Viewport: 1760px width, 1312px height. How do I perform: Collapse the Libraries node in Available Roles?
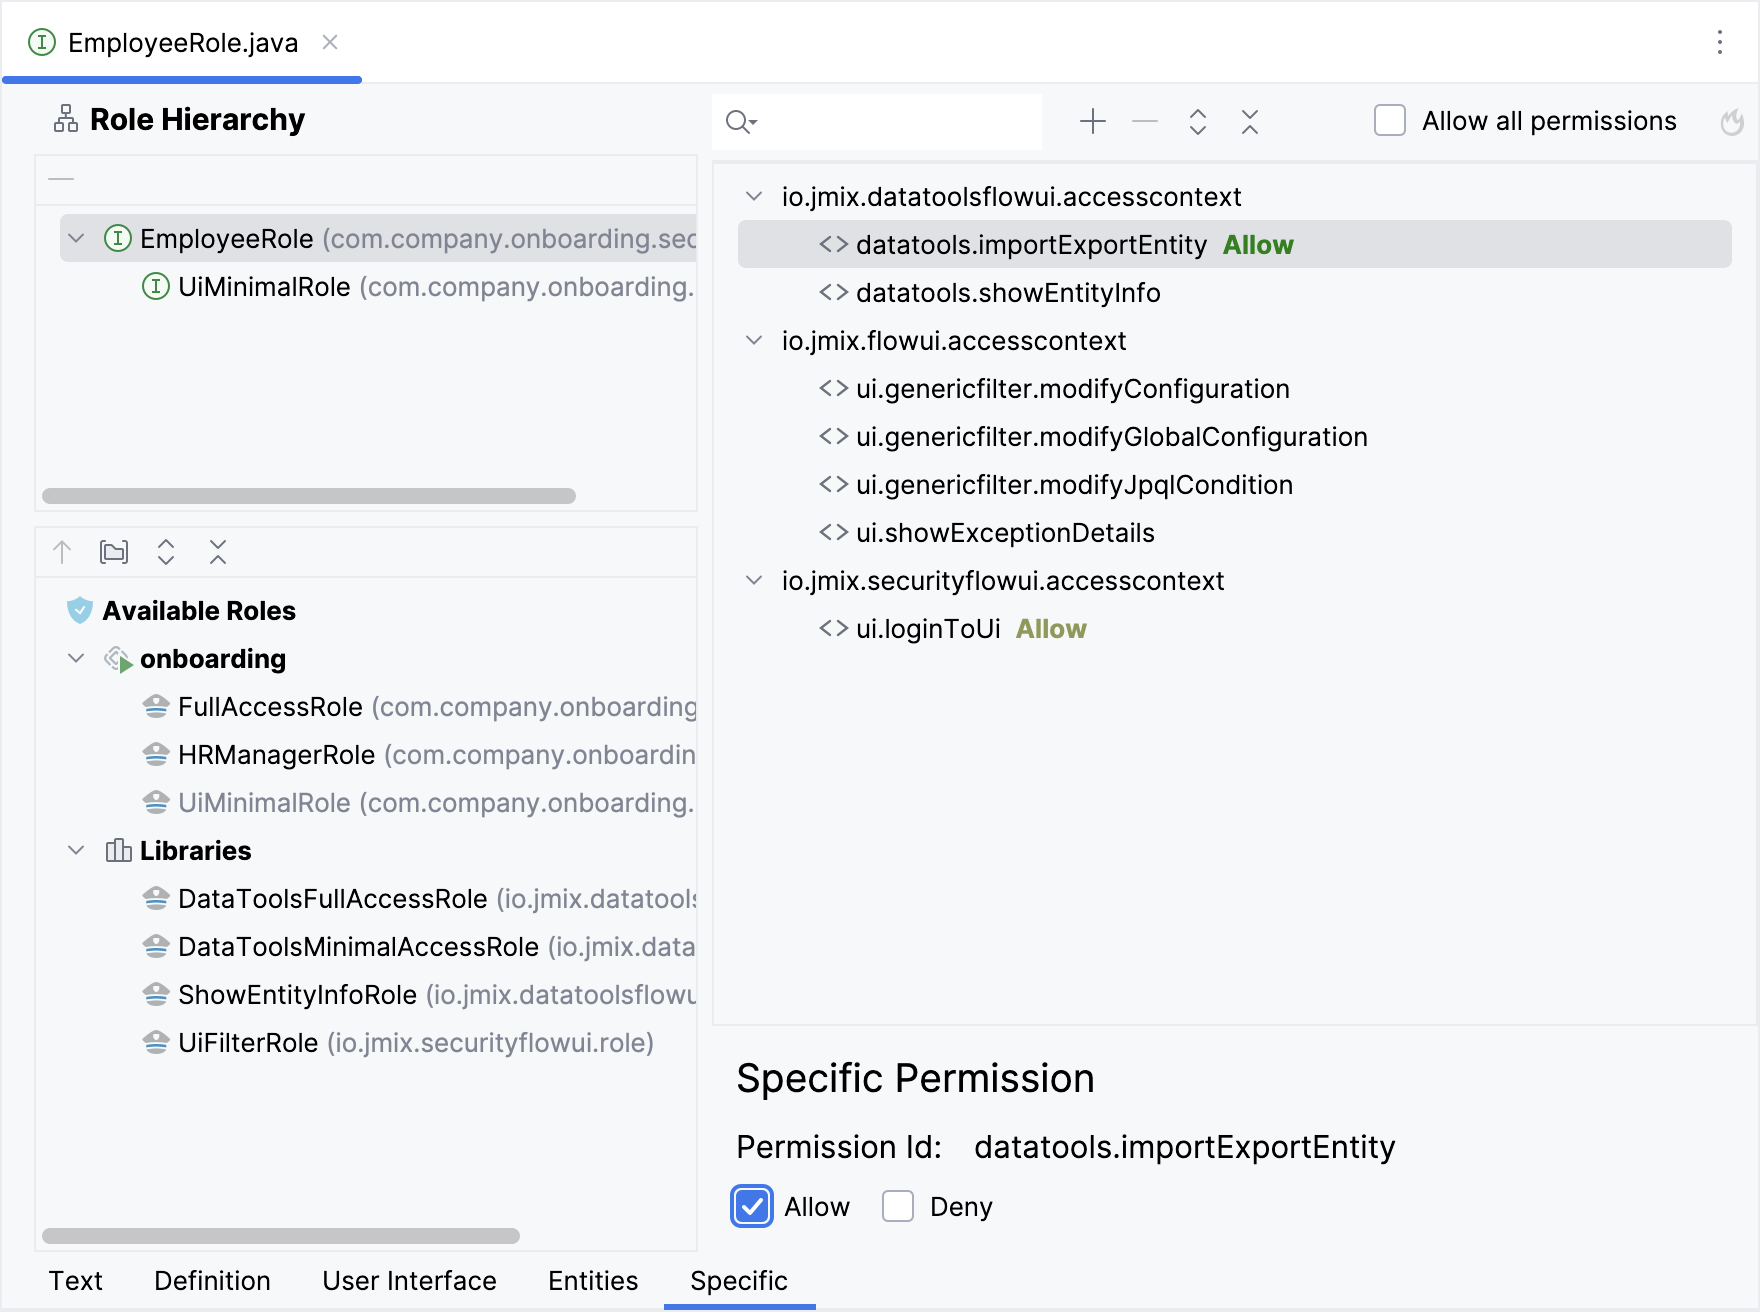click(x=76, y=851)
